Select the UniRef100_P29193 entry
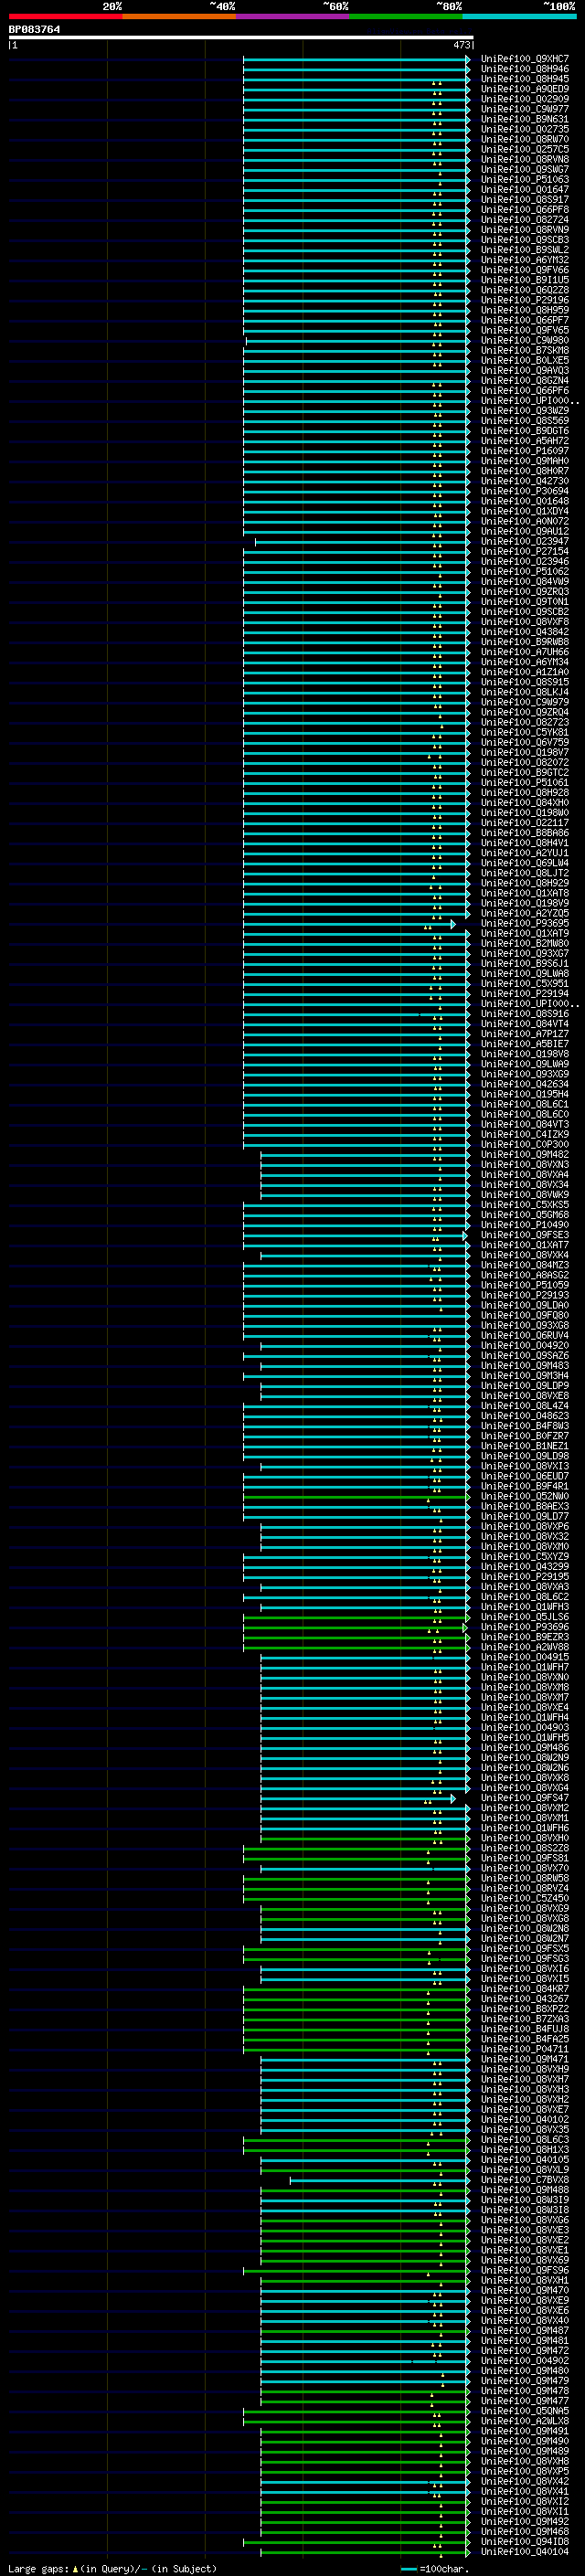 pyautogui.click(x=525, y=1295)
